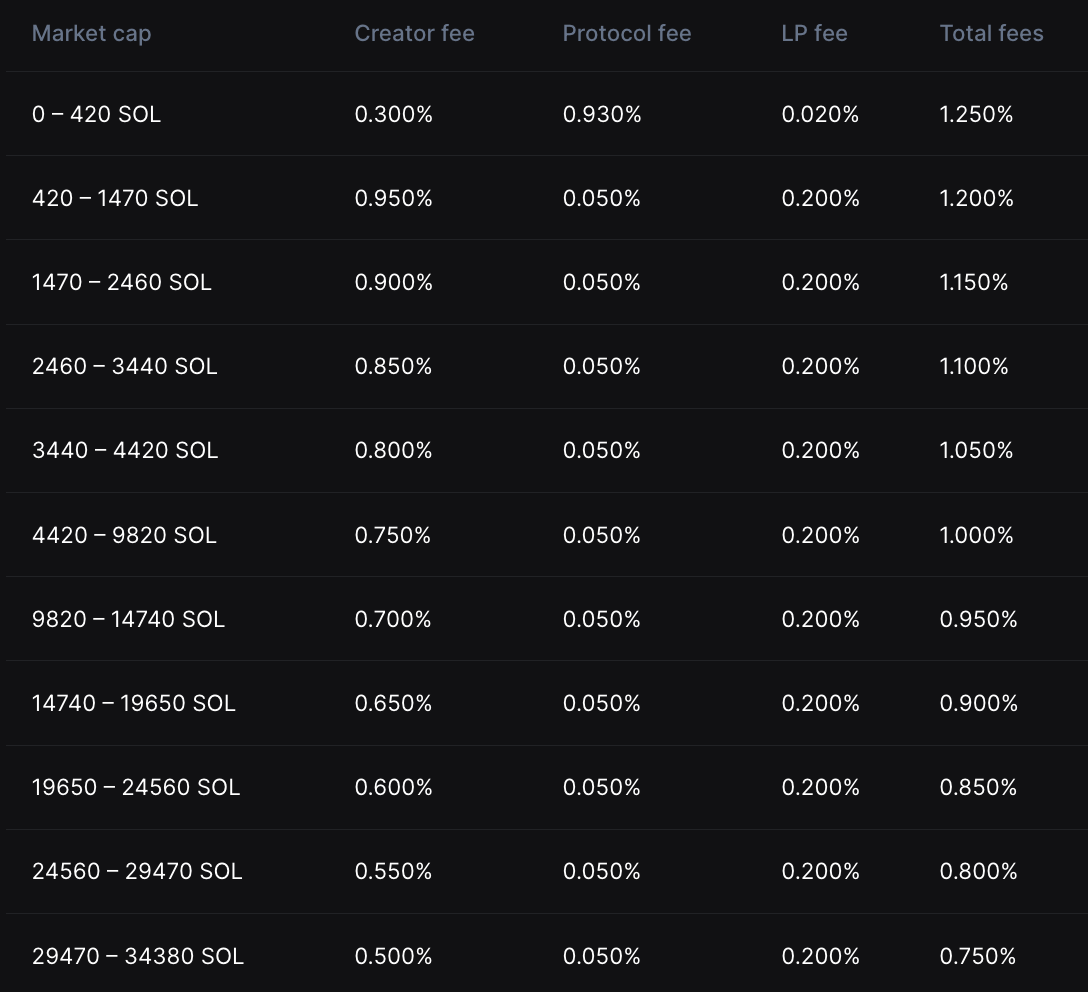Select the 19650 – 24560 SOL tier

pos(136,788)
